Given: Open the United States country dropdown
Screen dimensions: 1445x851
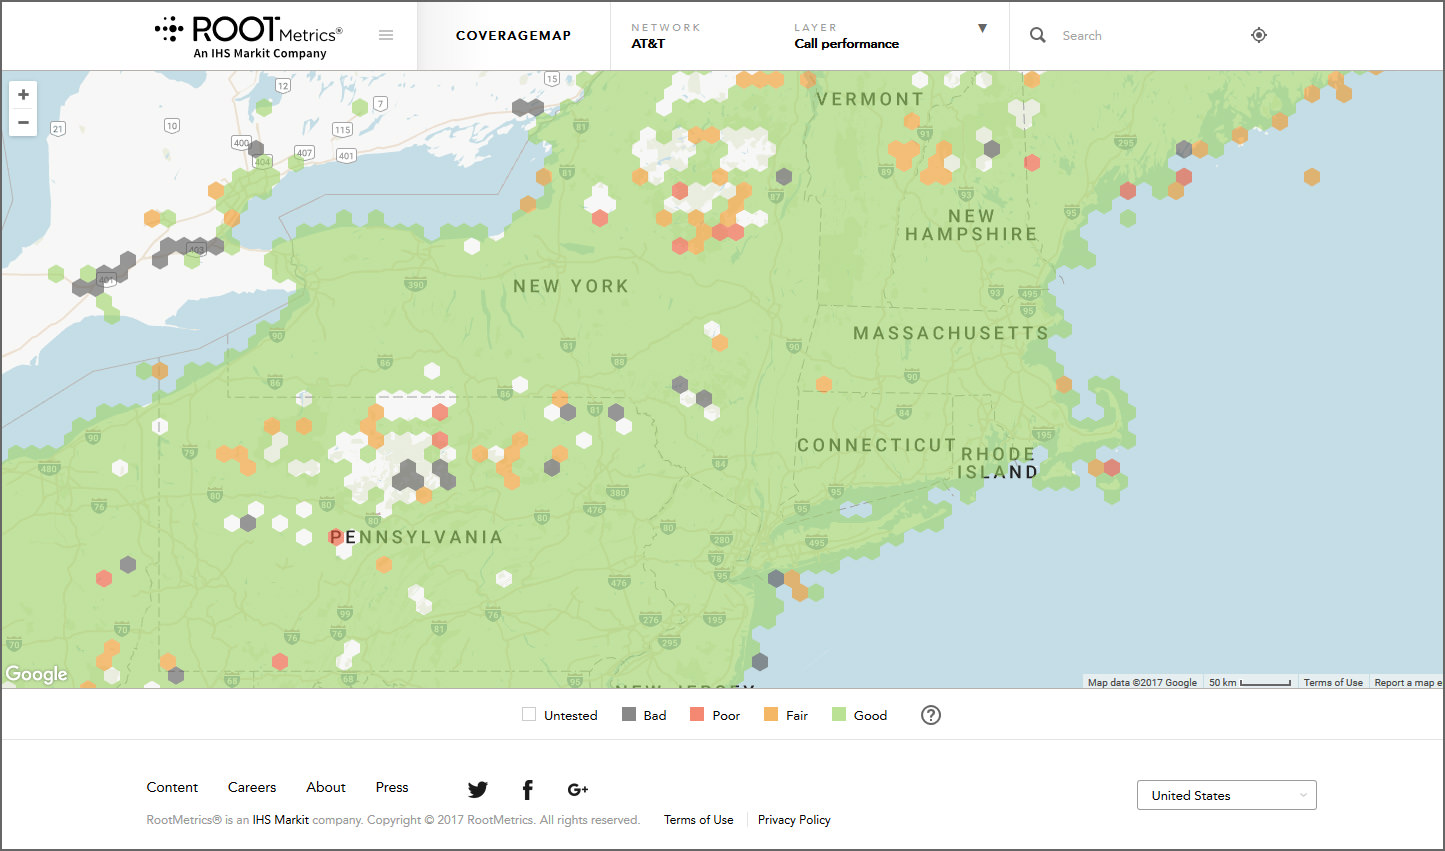Looking at the screenshot, I should [1227, 795].
